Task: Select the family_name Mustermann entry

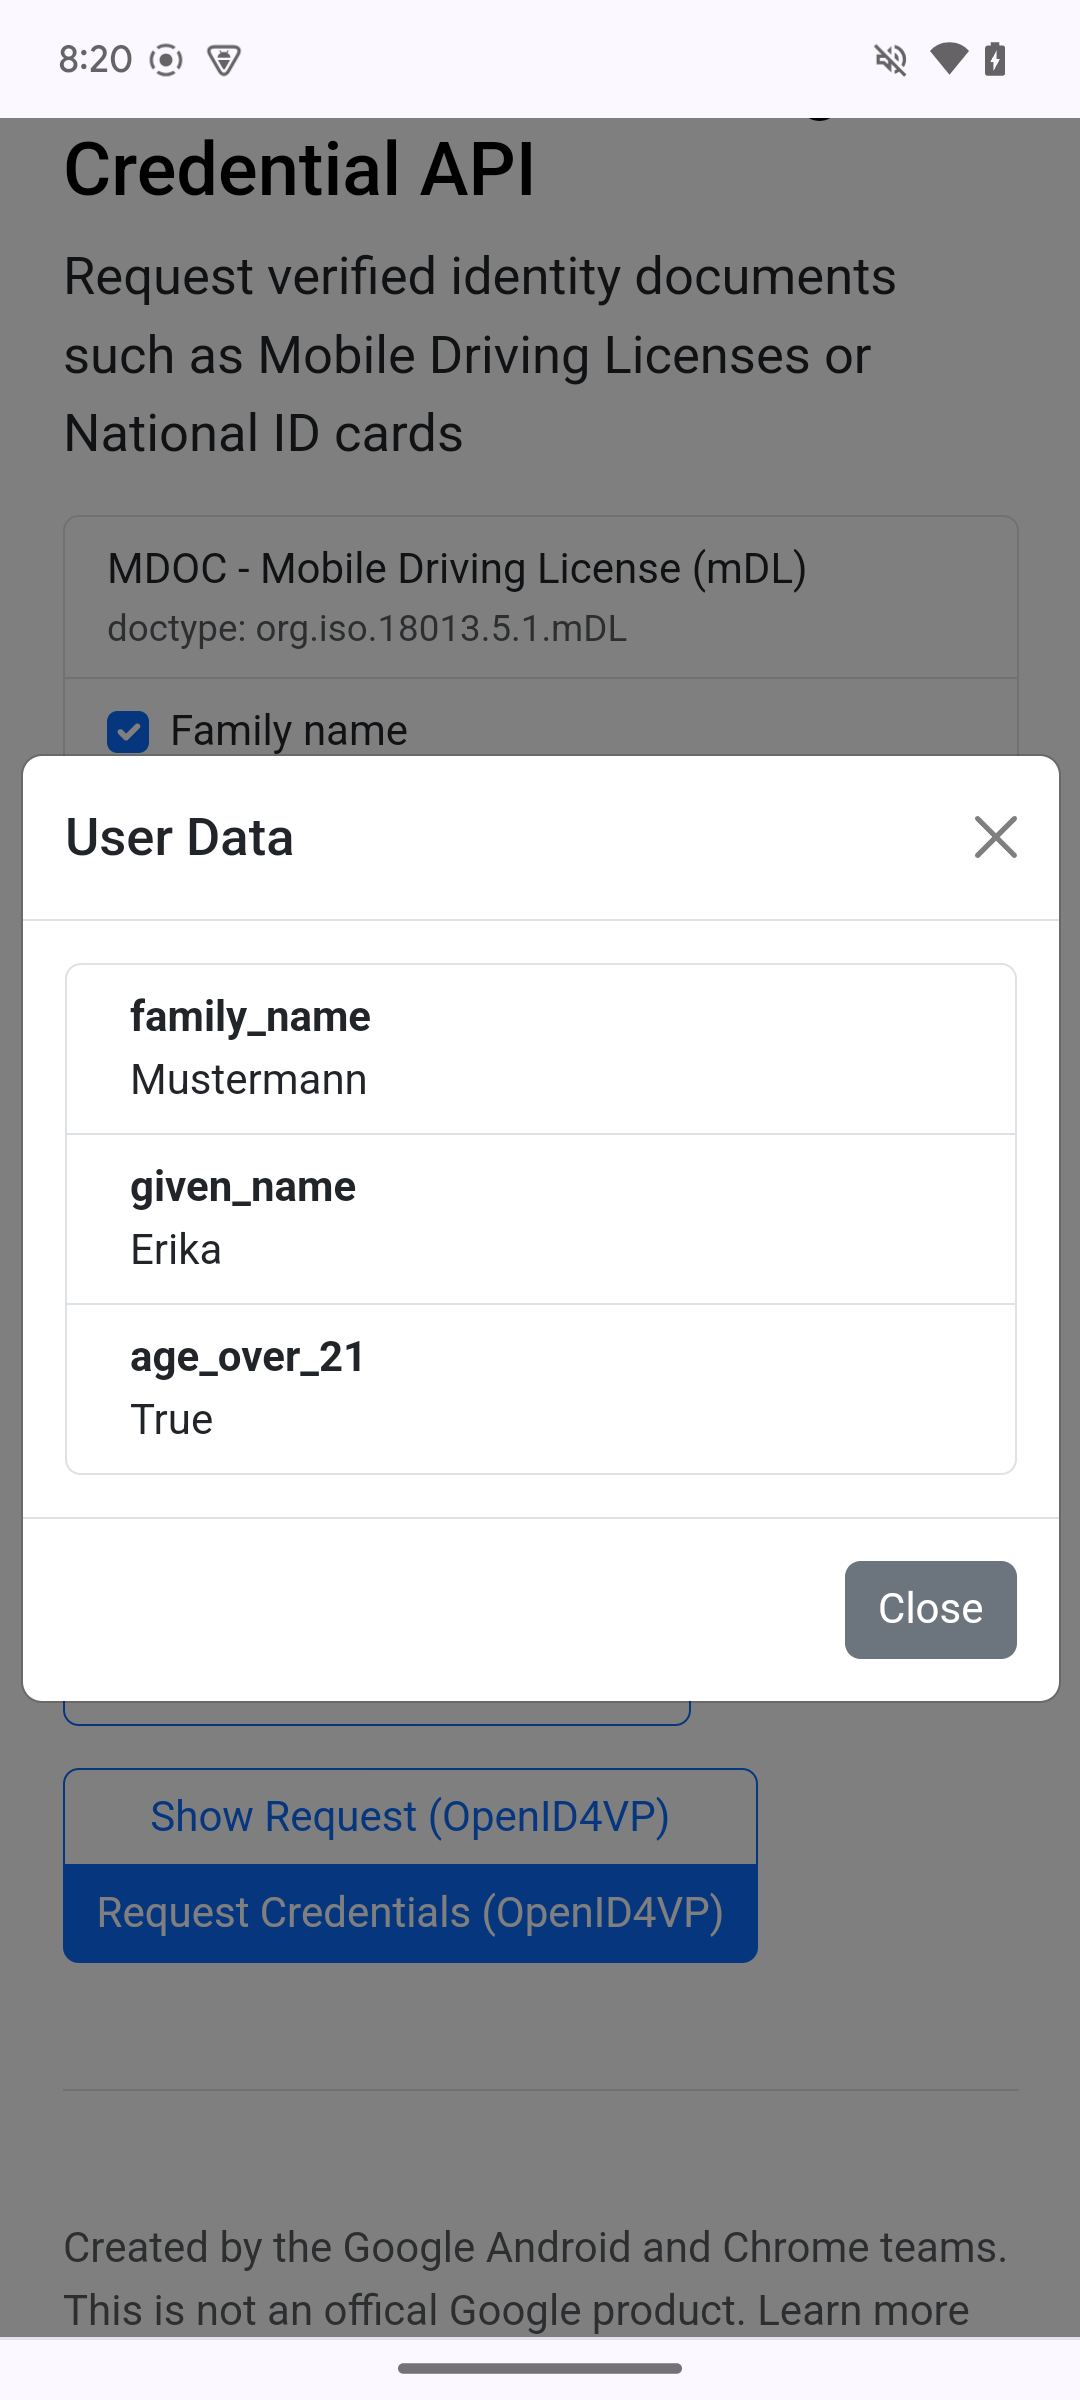Action: (540, 1047)
